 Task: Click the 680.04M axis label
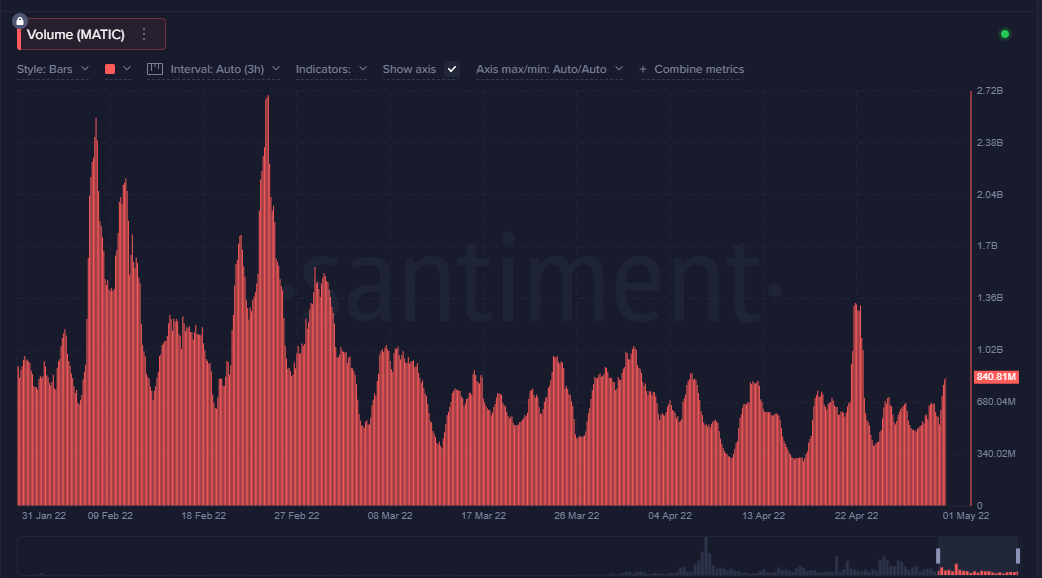995,401
